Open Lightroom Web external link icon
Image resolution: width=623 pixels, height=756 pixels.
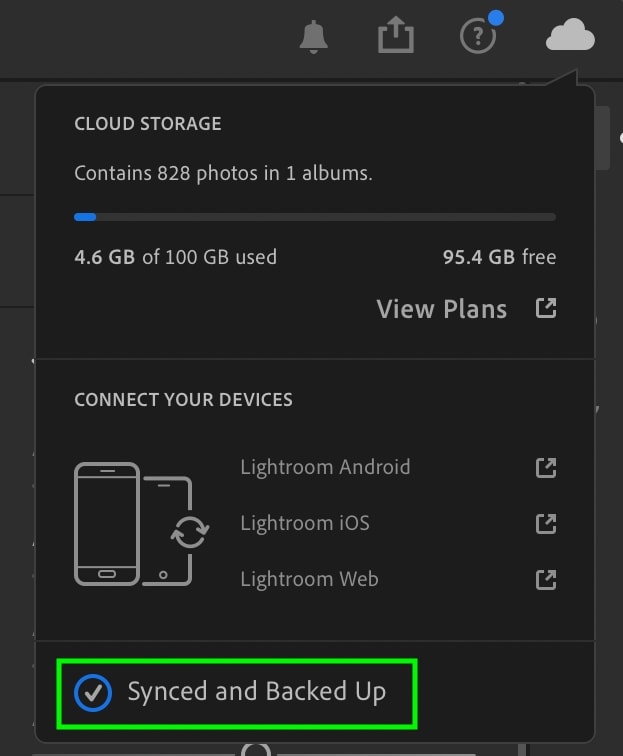click(546, 580)
